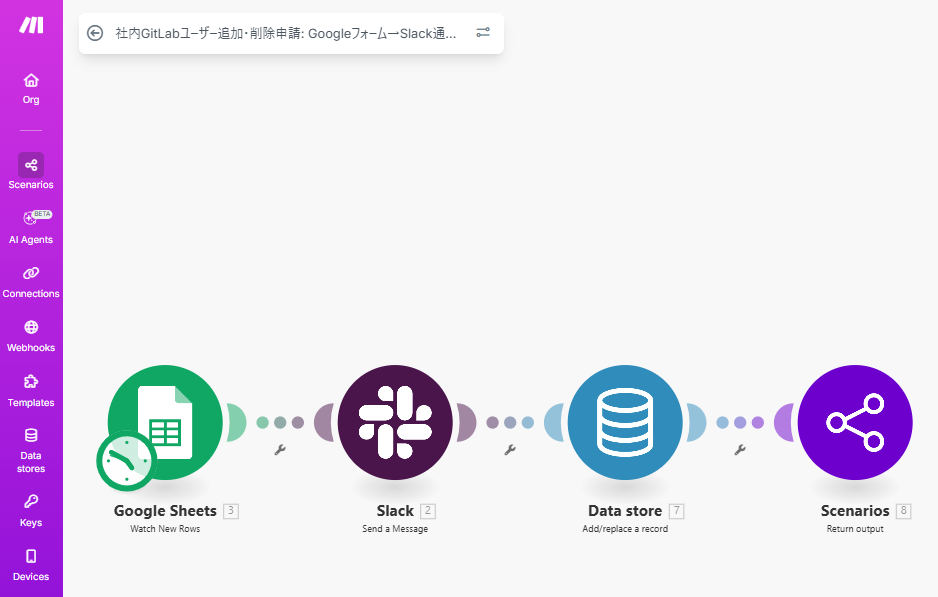
Task: Open the schedule clock on Google Sheets
Action: click(126, 461)
